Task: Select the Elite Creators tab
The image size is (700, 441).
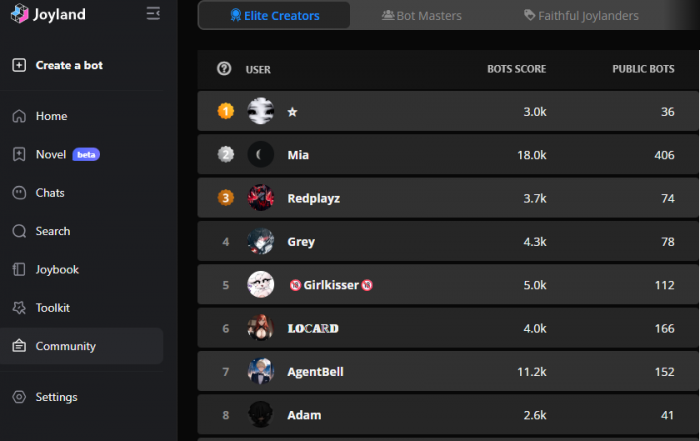Action: pyautogui.click(x=274, y=16)
